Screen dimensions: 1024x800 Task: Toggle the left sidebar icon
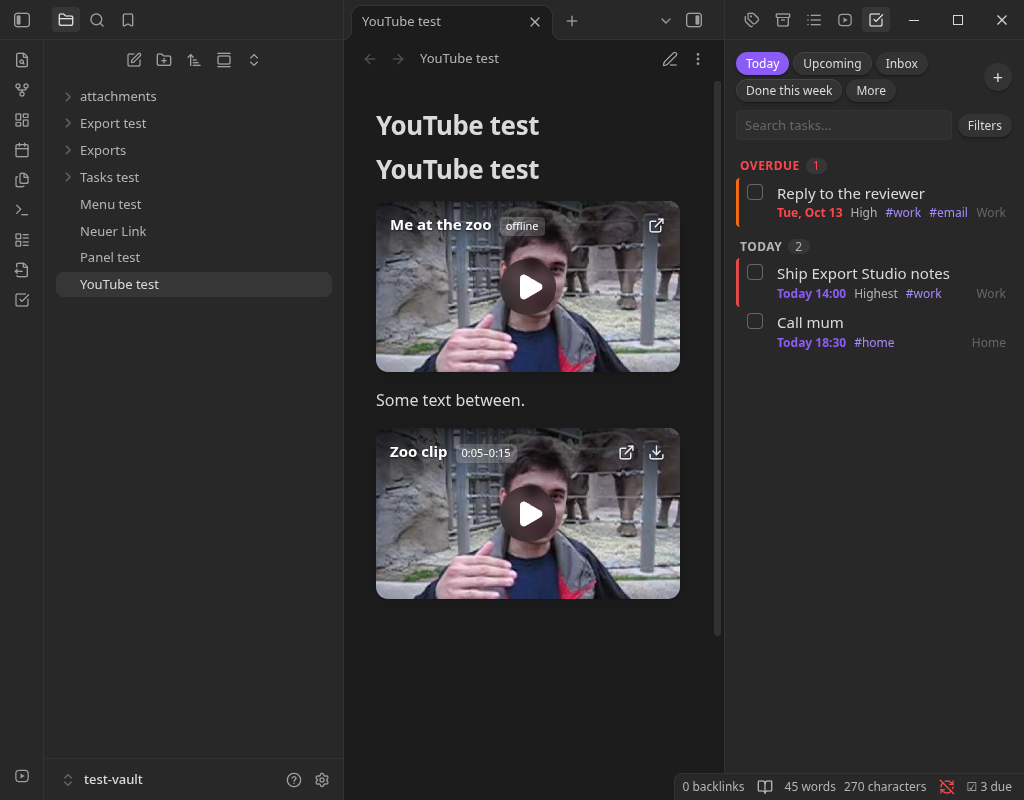point(22,20)
